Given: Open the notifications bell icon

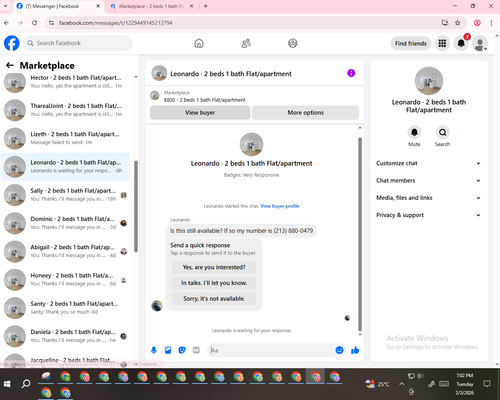Looking at the screenshot, I should tap(461, 43).
